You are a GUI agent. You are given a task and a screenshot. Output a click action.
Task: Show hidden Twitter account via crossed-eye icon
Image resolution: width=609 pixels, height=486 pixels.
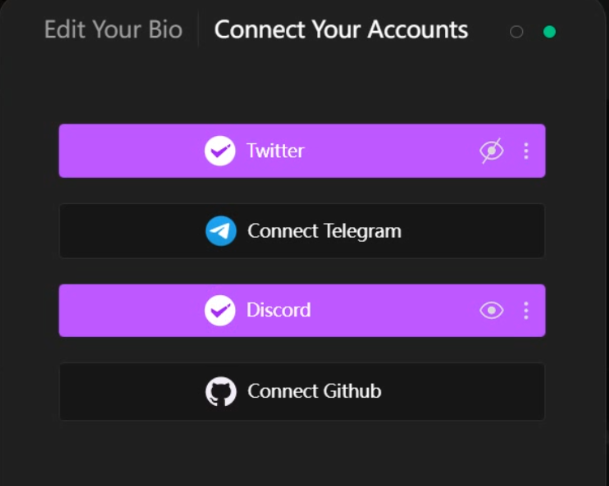(x=491, y=151)
